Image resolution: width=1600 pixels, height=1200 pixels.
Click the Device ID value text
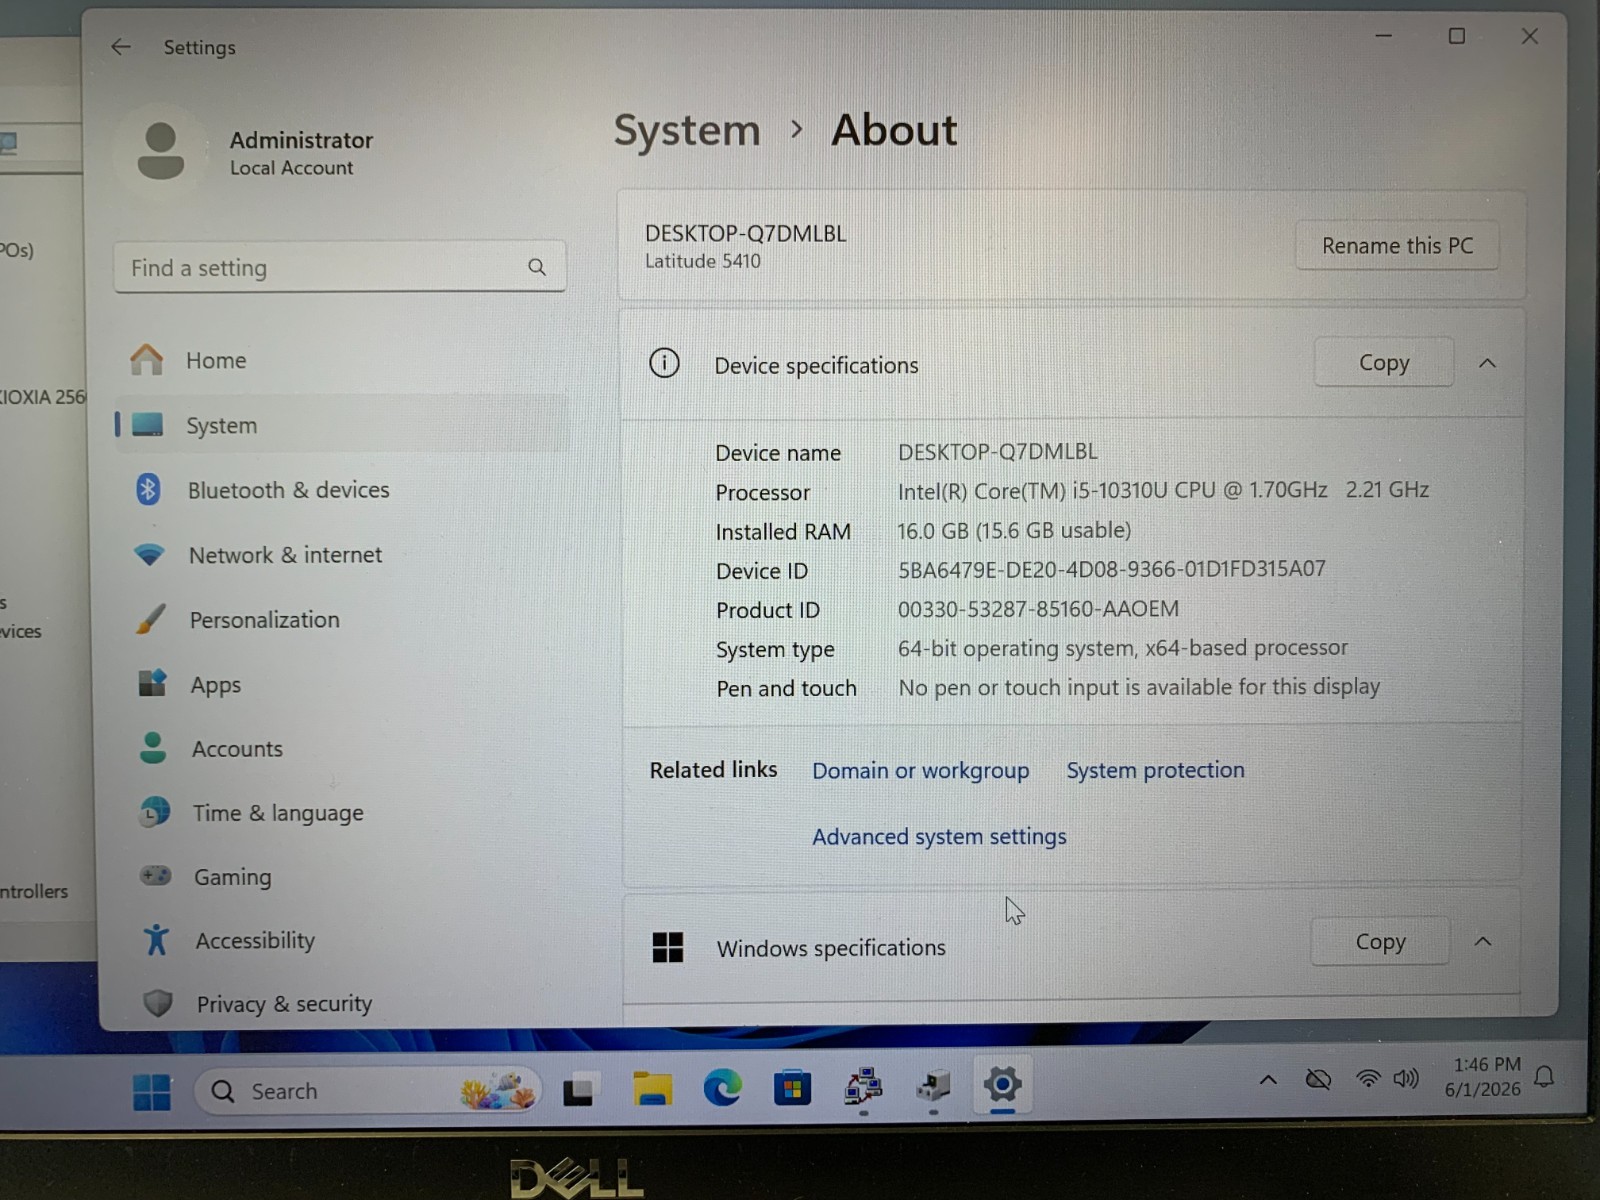click(x=1111, y=569)
